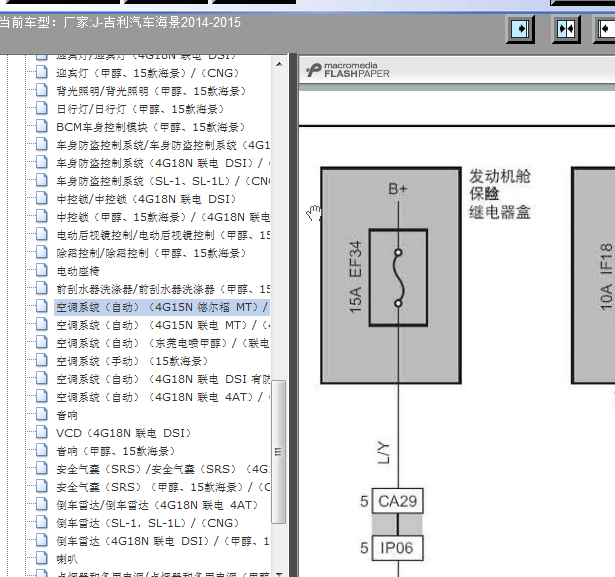Click the CA29 connector box
Viewport: 615px width, 577px height.
point(397,501)
